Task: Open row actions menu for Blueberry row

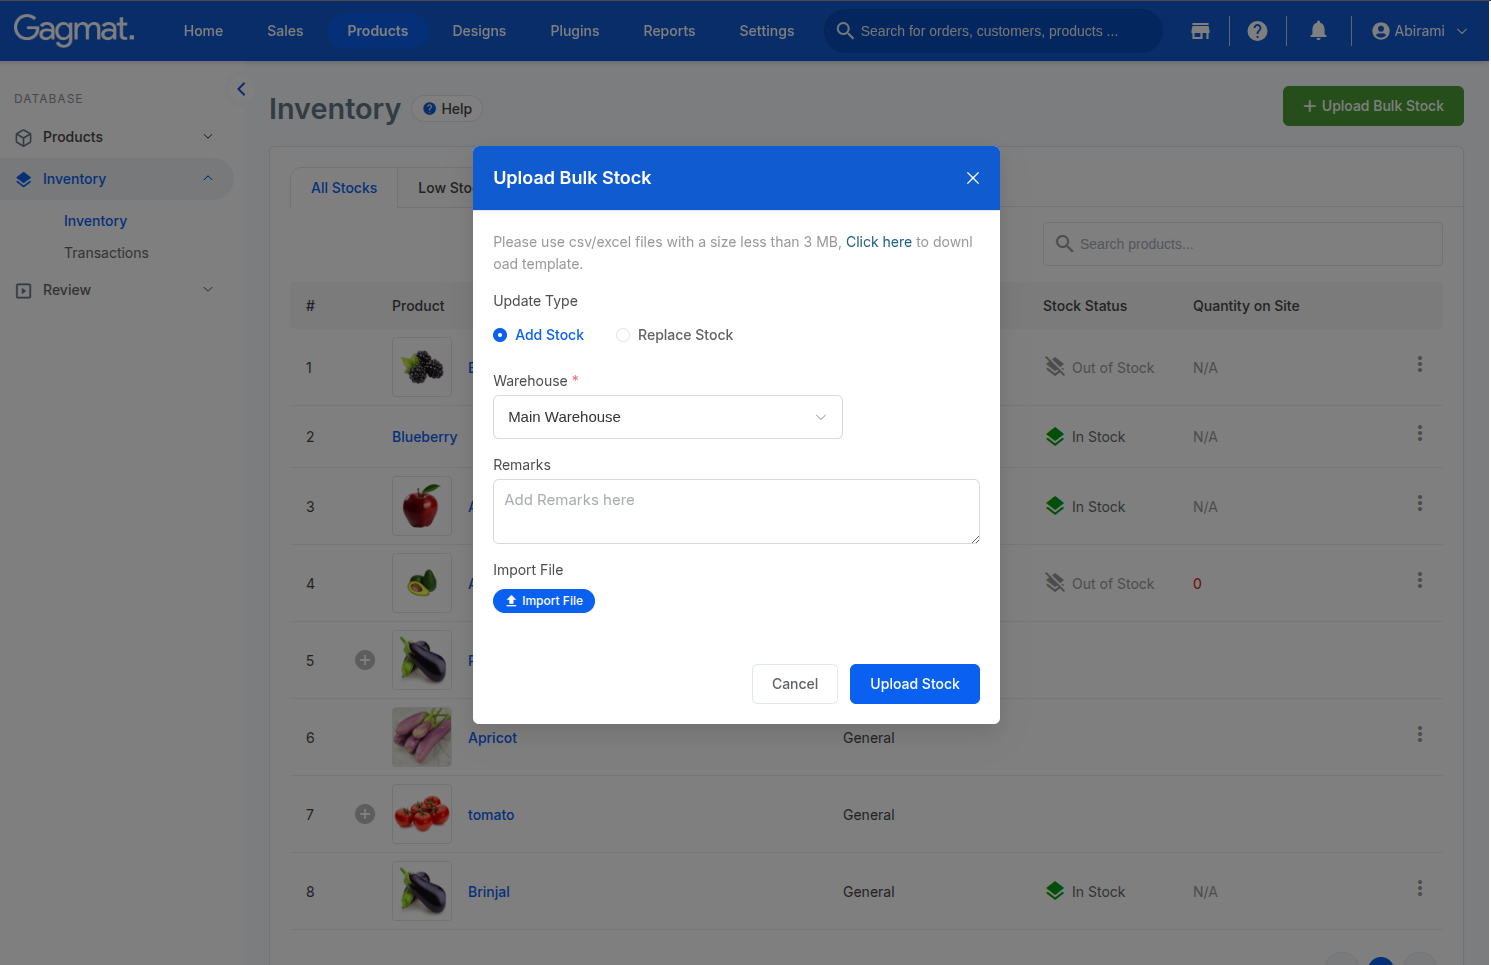Action: tap(1419, 434)
